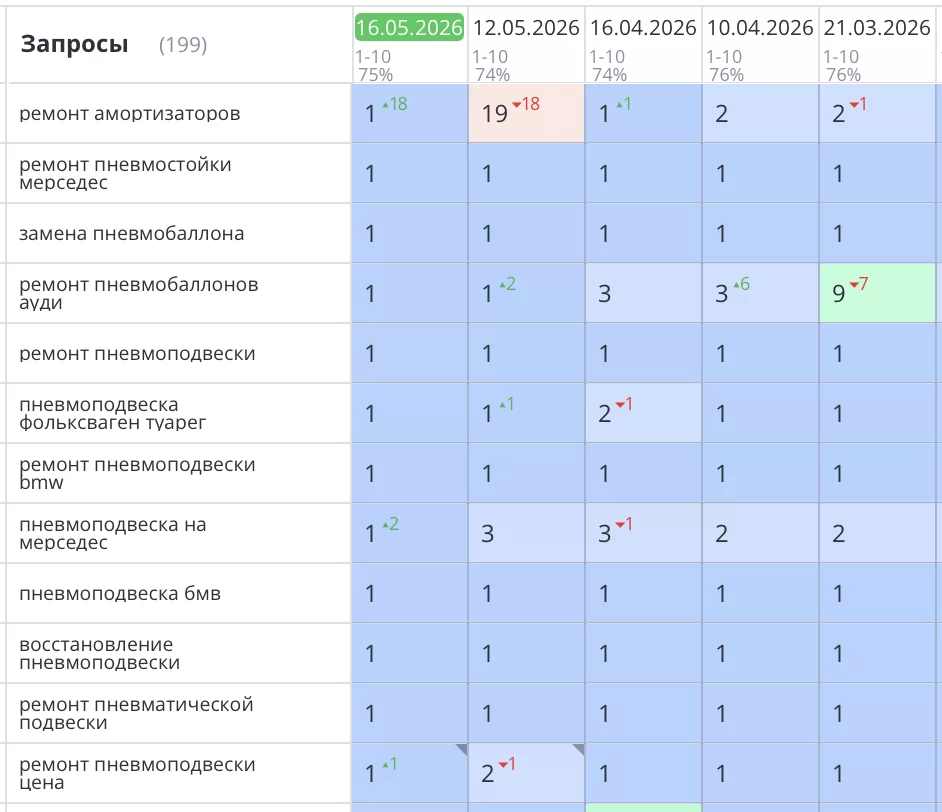Click query замена пневмобаллона
Screen dimensions: 942x812
tap(132, 234)
